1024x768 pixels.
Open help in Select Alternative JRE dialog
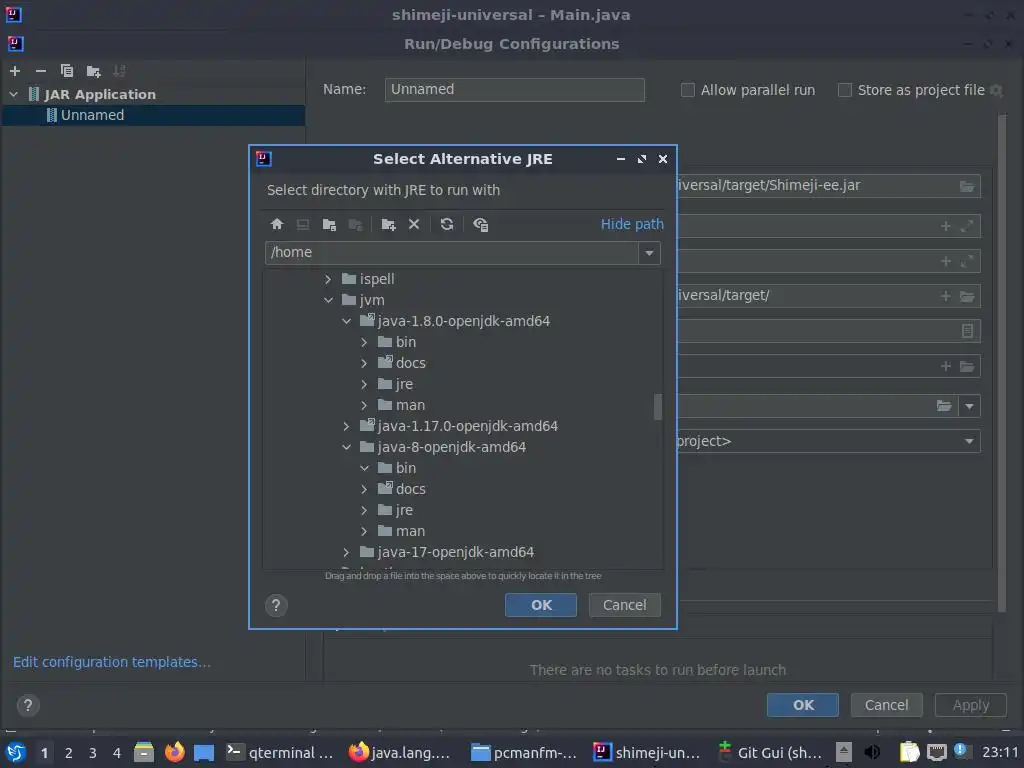(x=276, y=605)
